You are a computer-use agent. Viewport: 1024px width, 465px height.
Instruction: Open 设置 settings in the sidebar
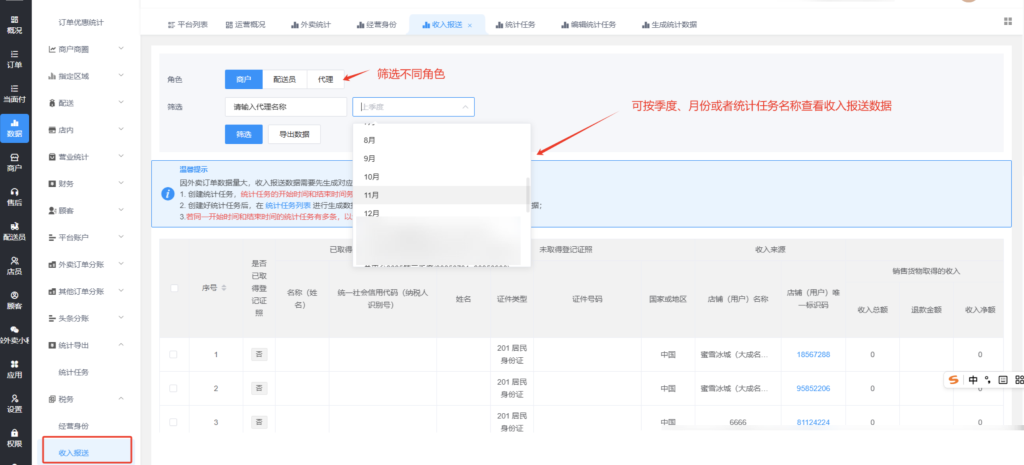[14, 403]
